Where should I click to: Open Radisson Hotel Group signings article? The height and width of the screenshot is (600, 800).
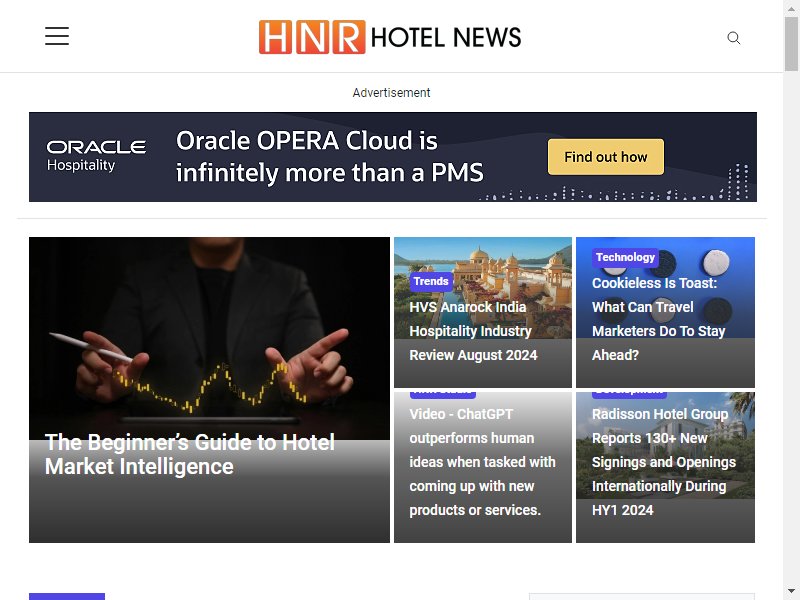pyautogui.click(x=664, y=462)
